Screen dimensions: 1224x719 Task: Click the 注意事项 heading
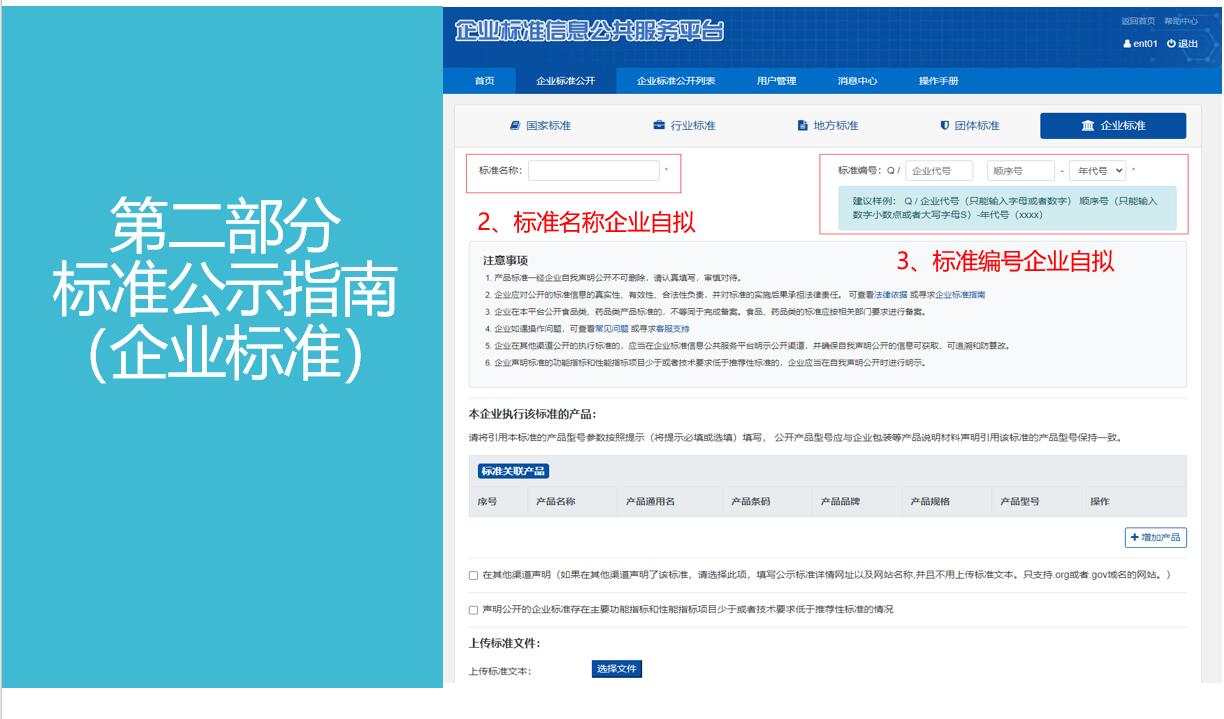coord(506,261)
